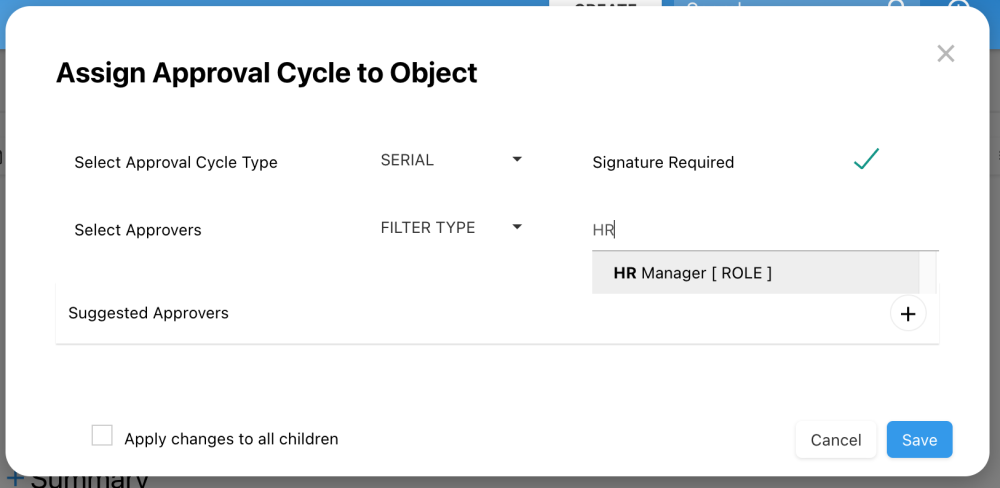Check the Apply changes to all children box
1000x488 pixels.
[x=102, y=436]
